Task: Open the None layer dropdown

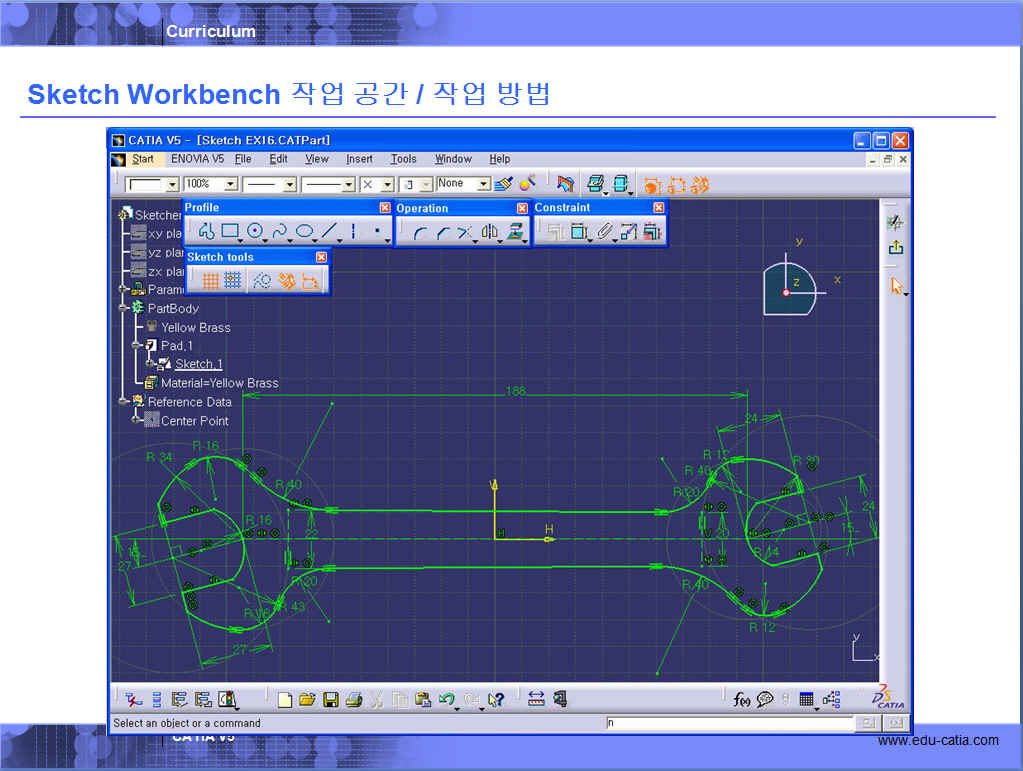Action: pos(484,184)
